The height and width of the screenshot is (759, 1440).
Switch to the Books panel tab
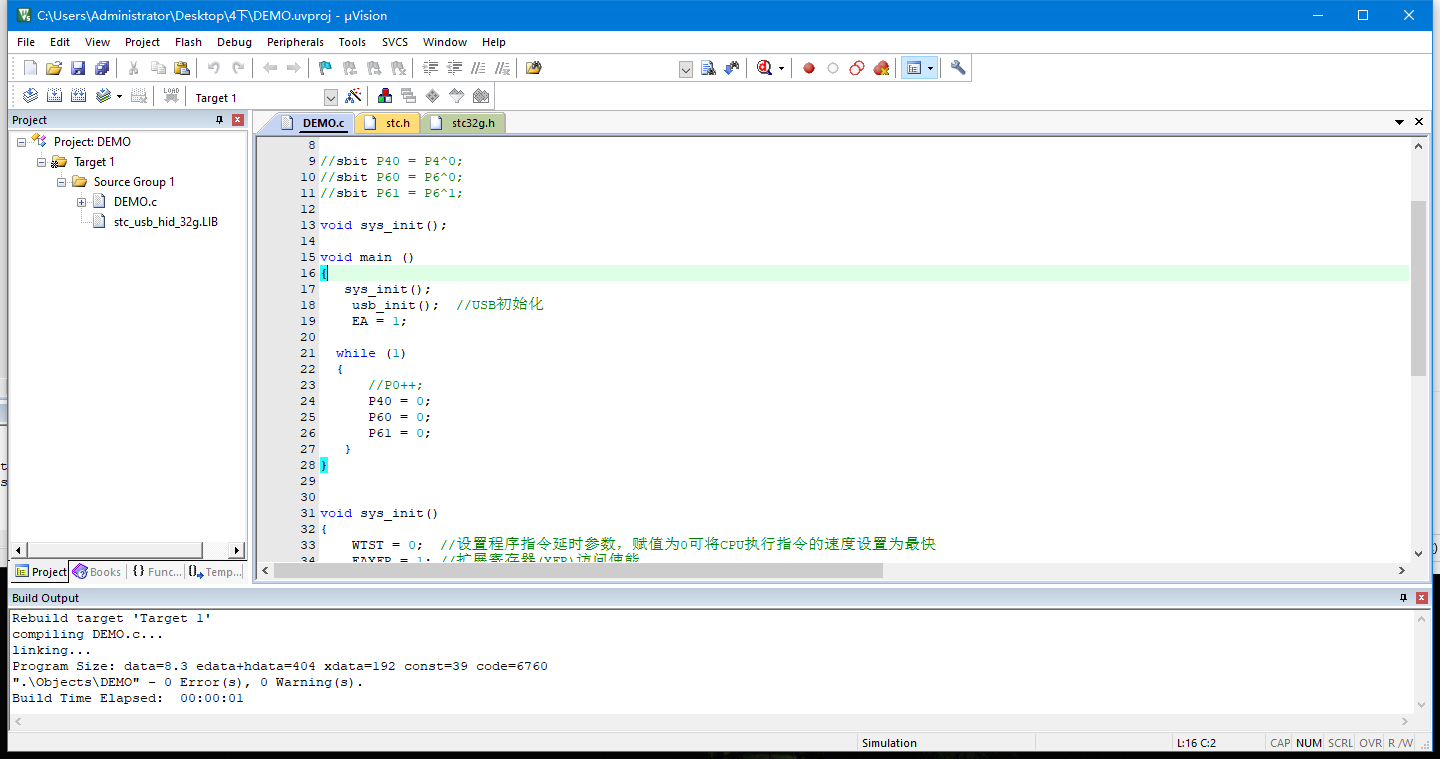[x=97, y=572]
